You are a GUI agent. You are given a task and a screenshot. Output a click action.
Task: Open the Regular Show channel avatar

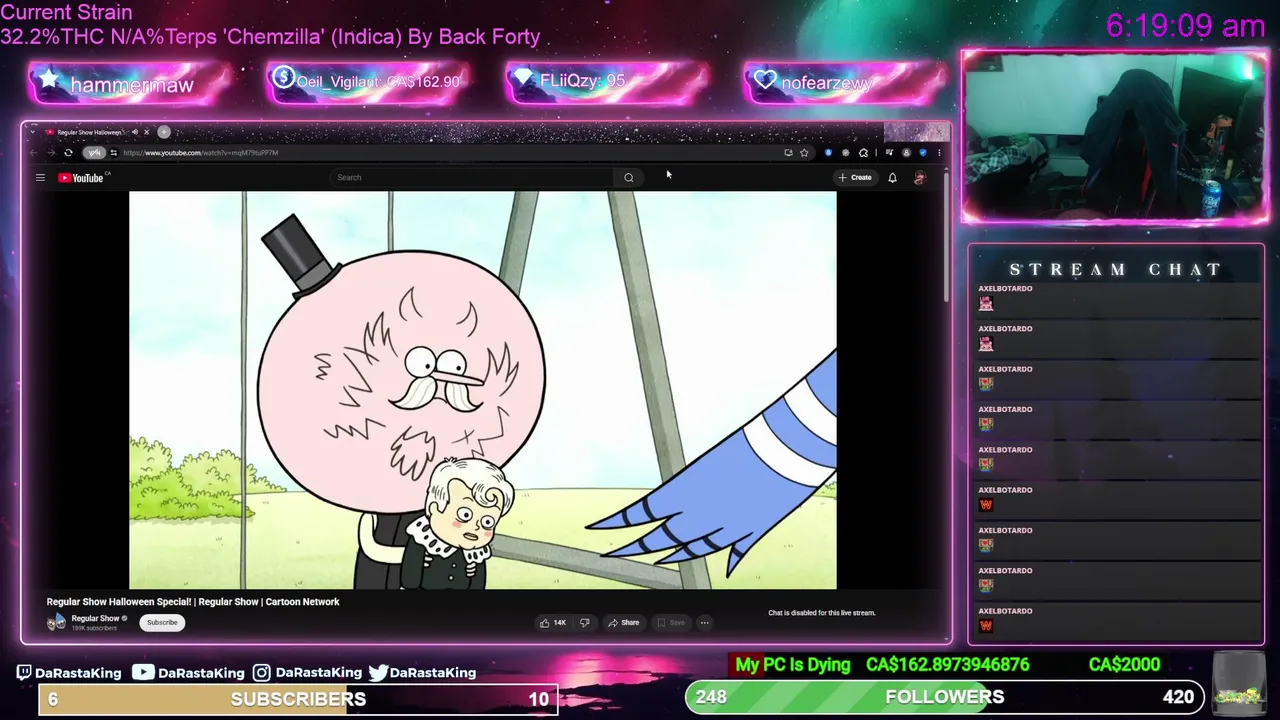56,622
